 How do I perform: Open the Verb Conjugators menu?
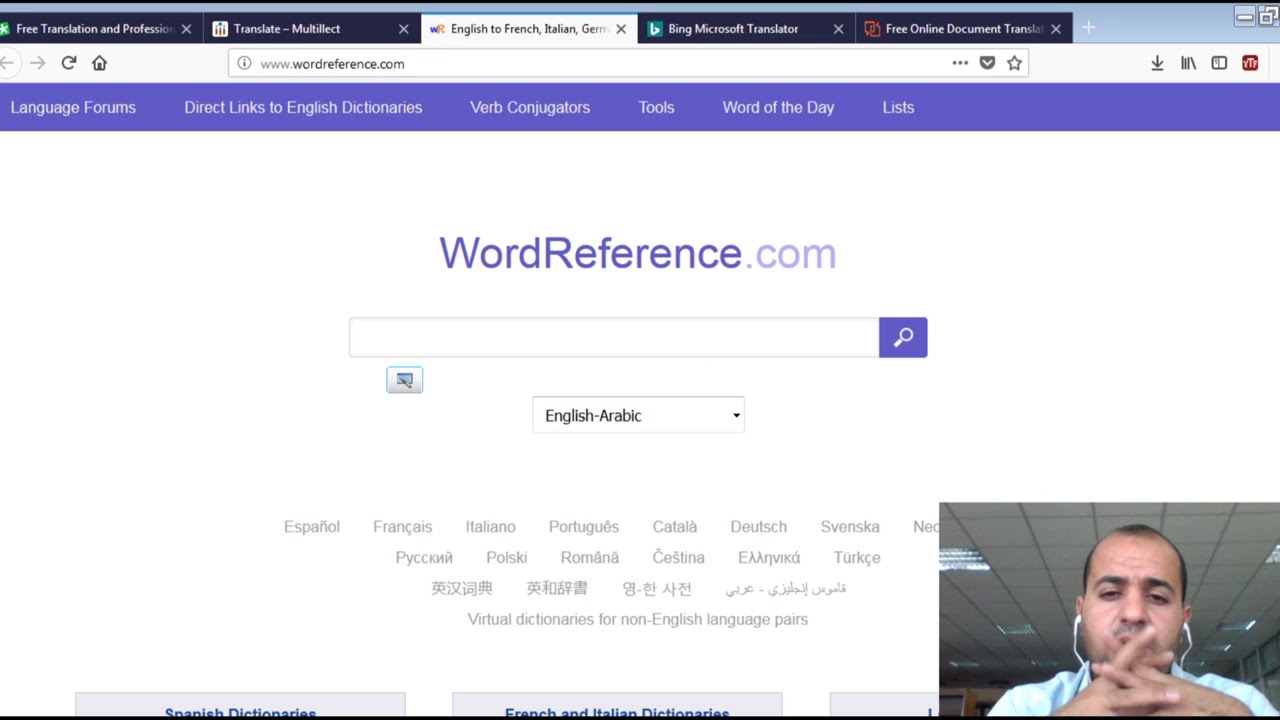tap(530, 107)
